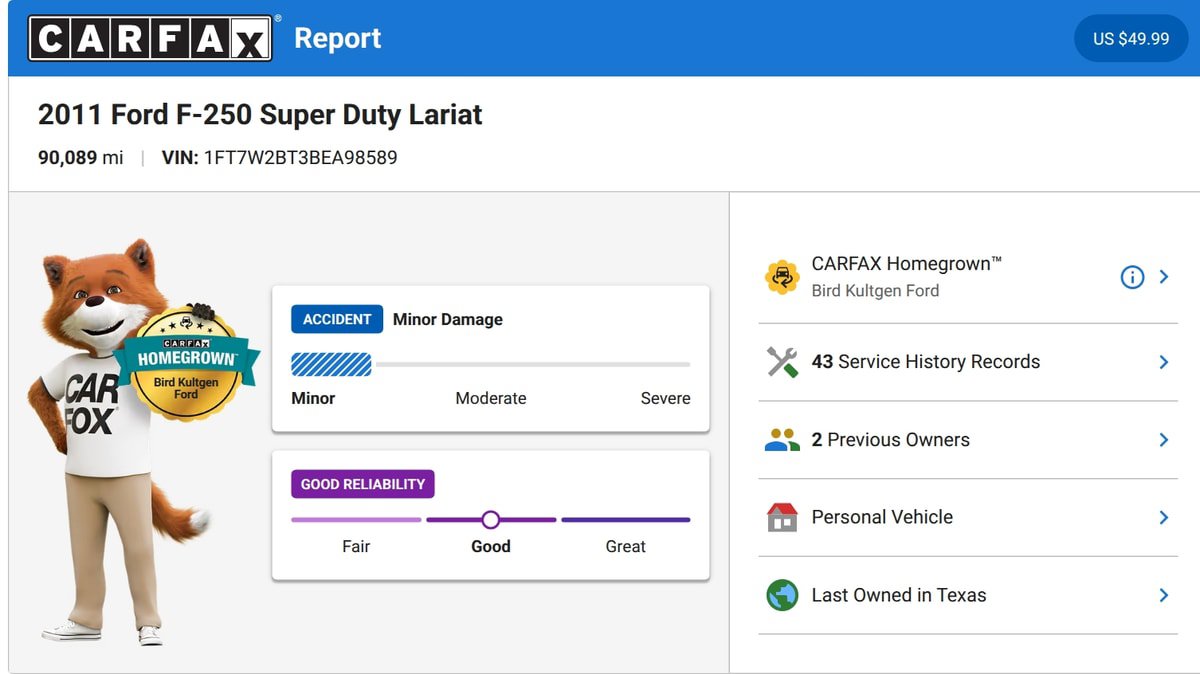Click the reliability slider circle marker
Image resolution: width=1200 pixels, height=674 pixels.
490,520
